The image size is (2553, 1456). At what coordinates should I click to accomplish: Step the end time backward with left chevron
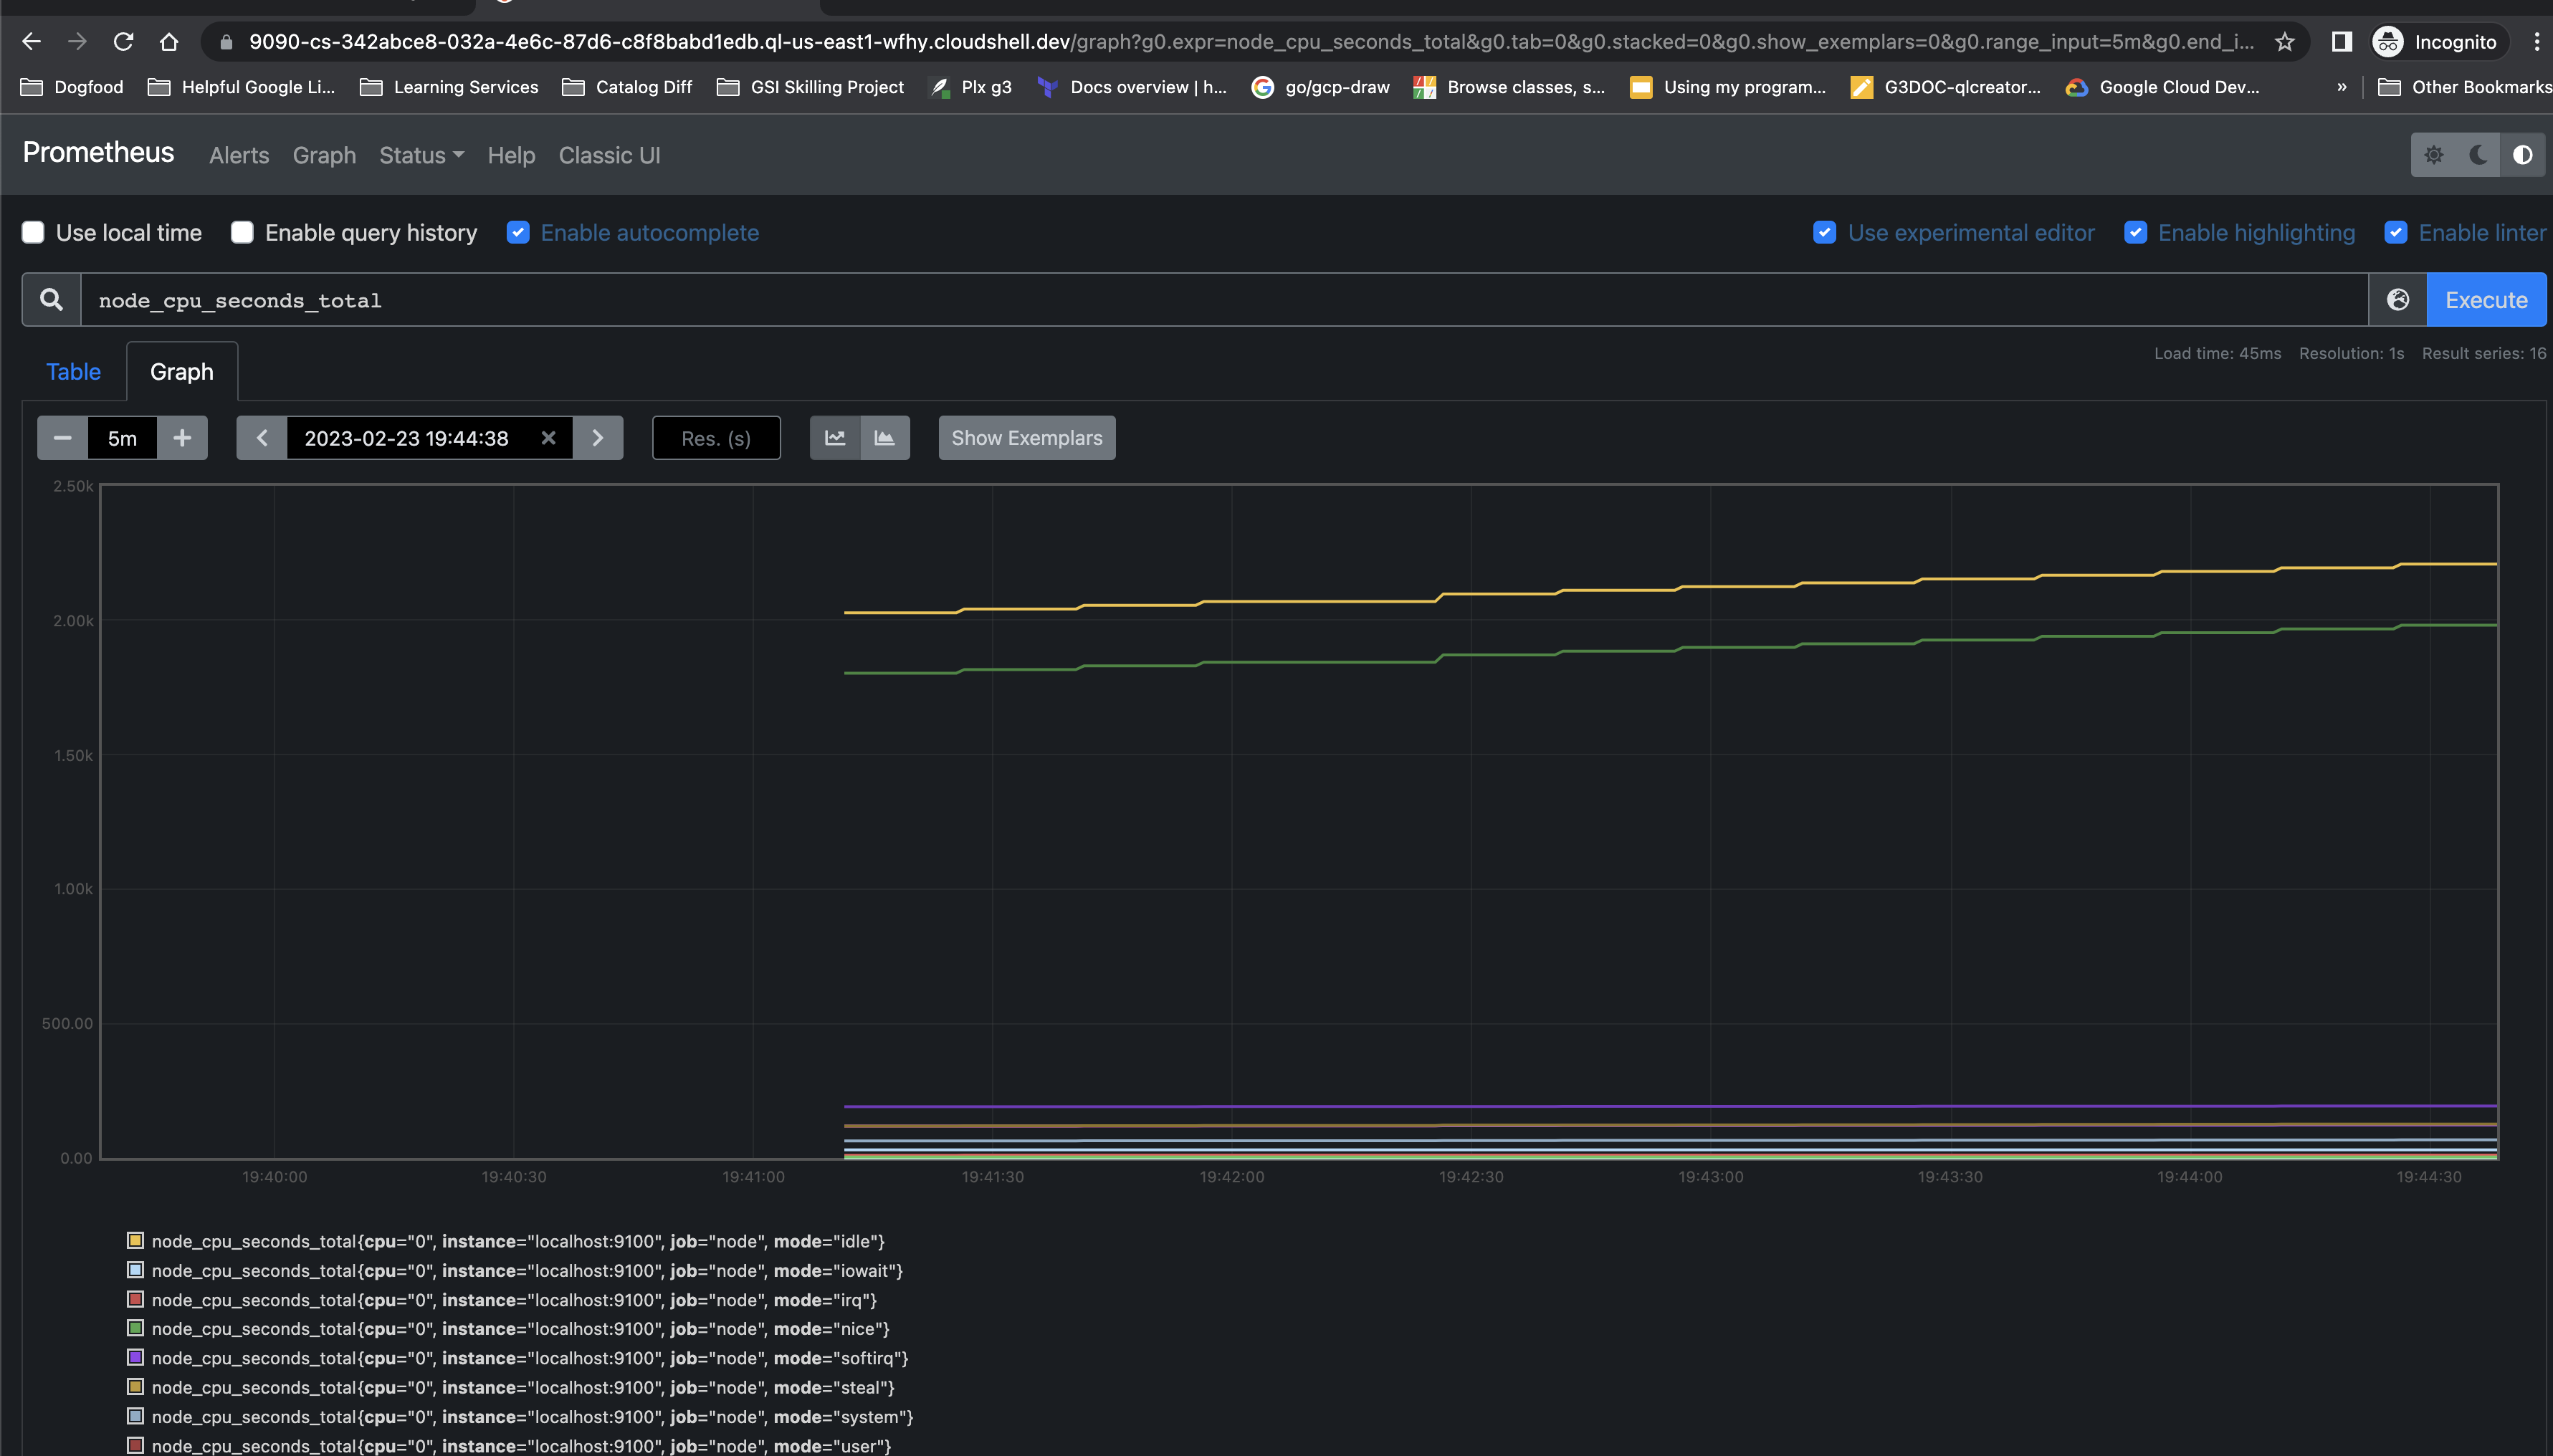pyautogui.click(x=262, y=438)
